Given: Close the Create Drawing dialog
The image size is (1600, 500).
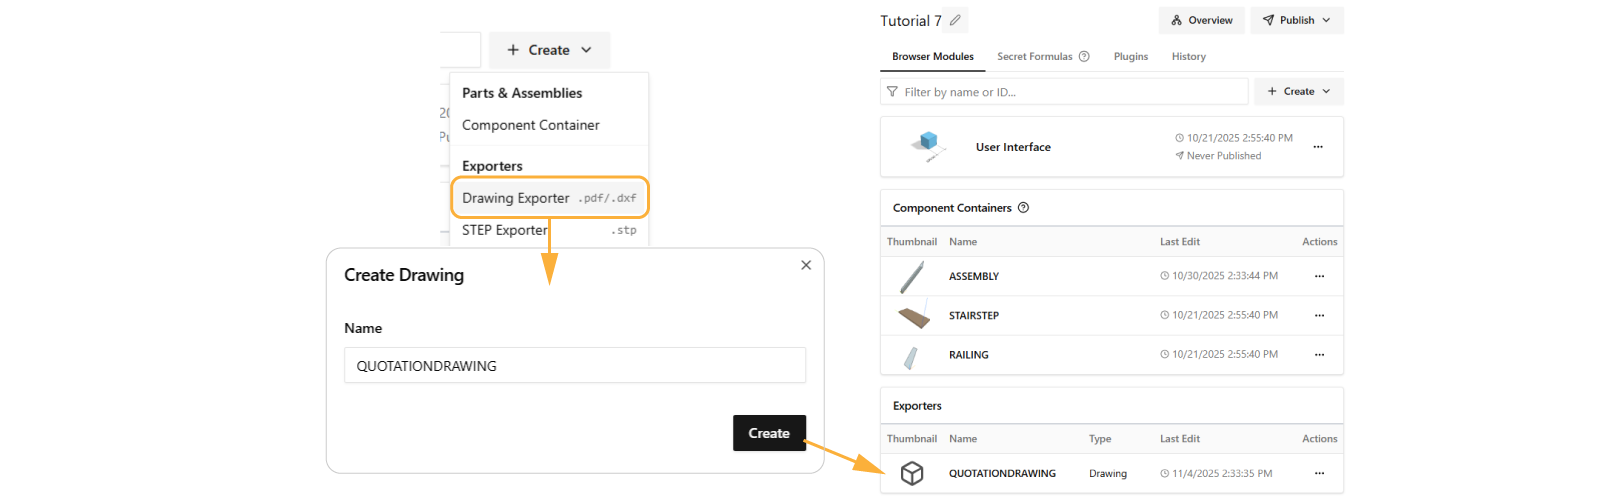Looking at the screenshot, I should (806, 265).
